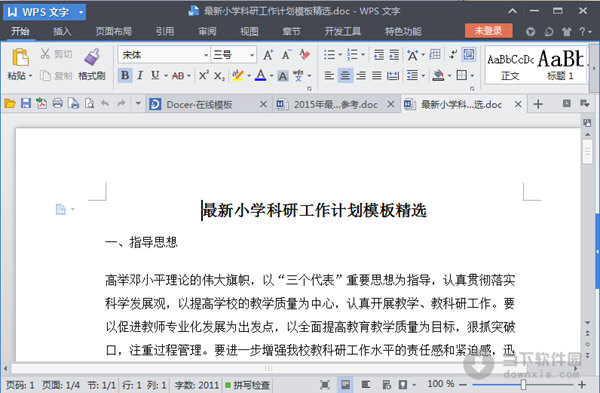Screen dimensions: 600x393
Task: Click the Print icon
Action: click(x=57, y=103)
